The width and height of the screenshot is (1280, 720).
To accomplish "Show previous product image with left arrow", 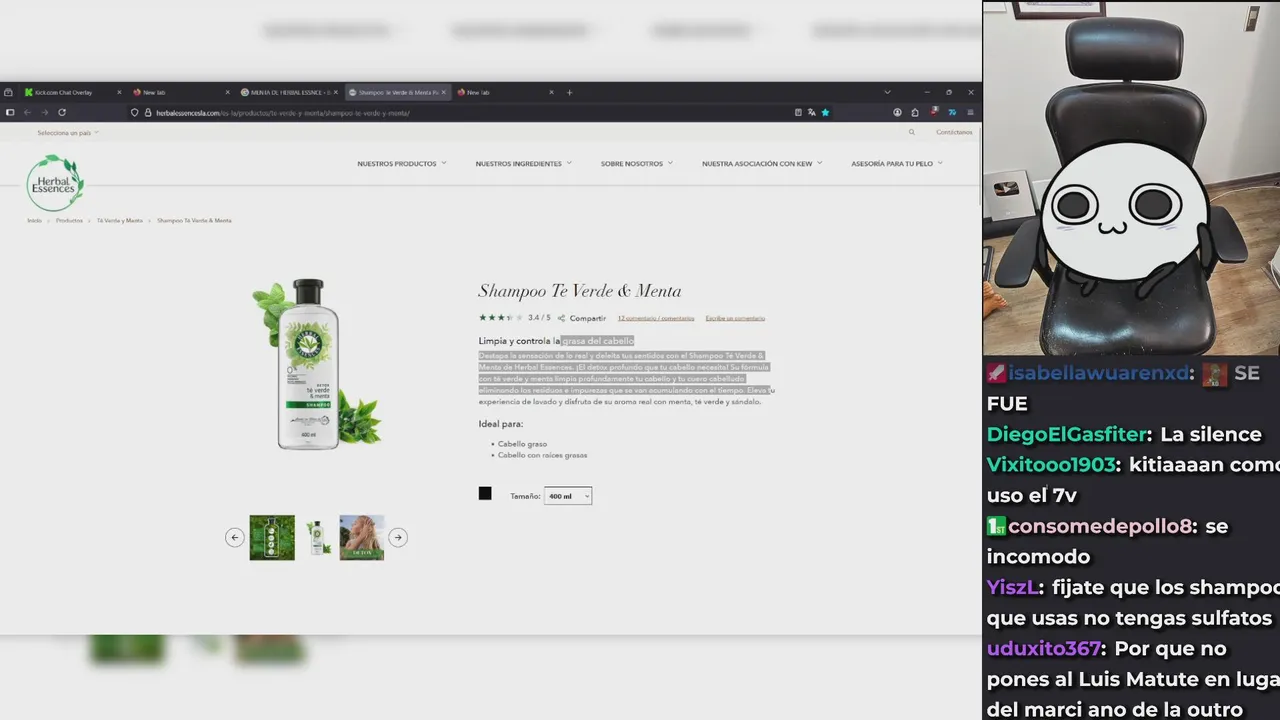I will (235, 537).
